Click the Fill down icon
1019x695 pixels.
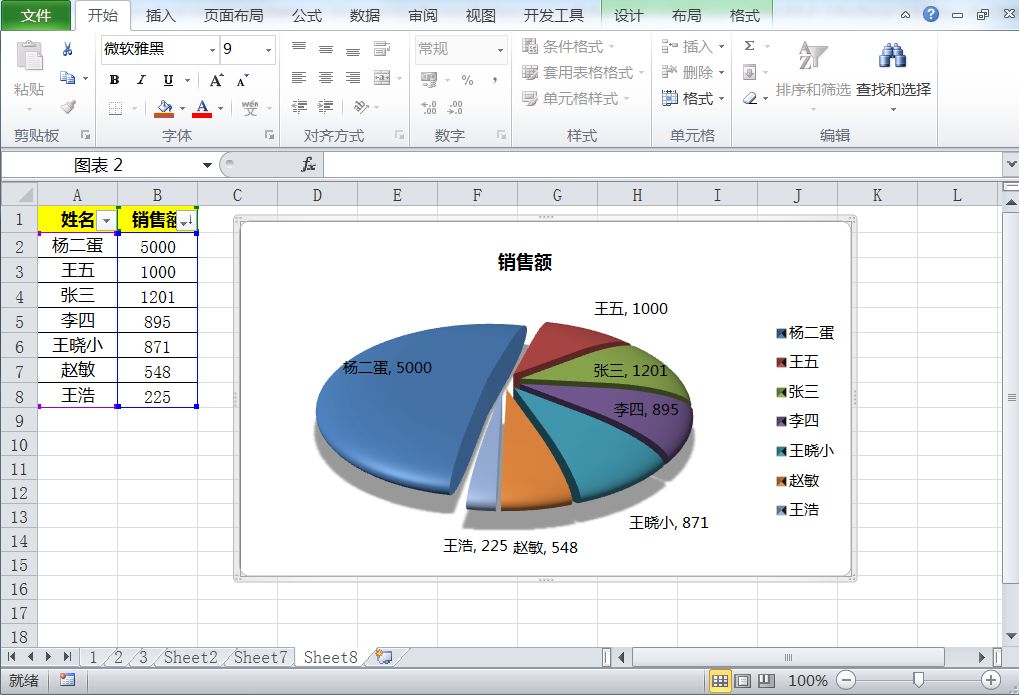749,72
